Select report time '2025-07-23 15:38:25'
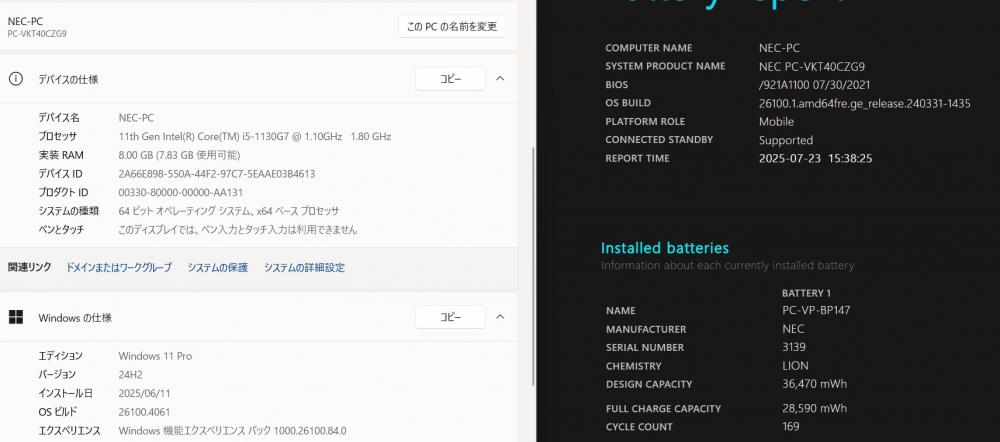This screenshot has height=442, width=1000. pyautogui.click(x=815, y=158)
